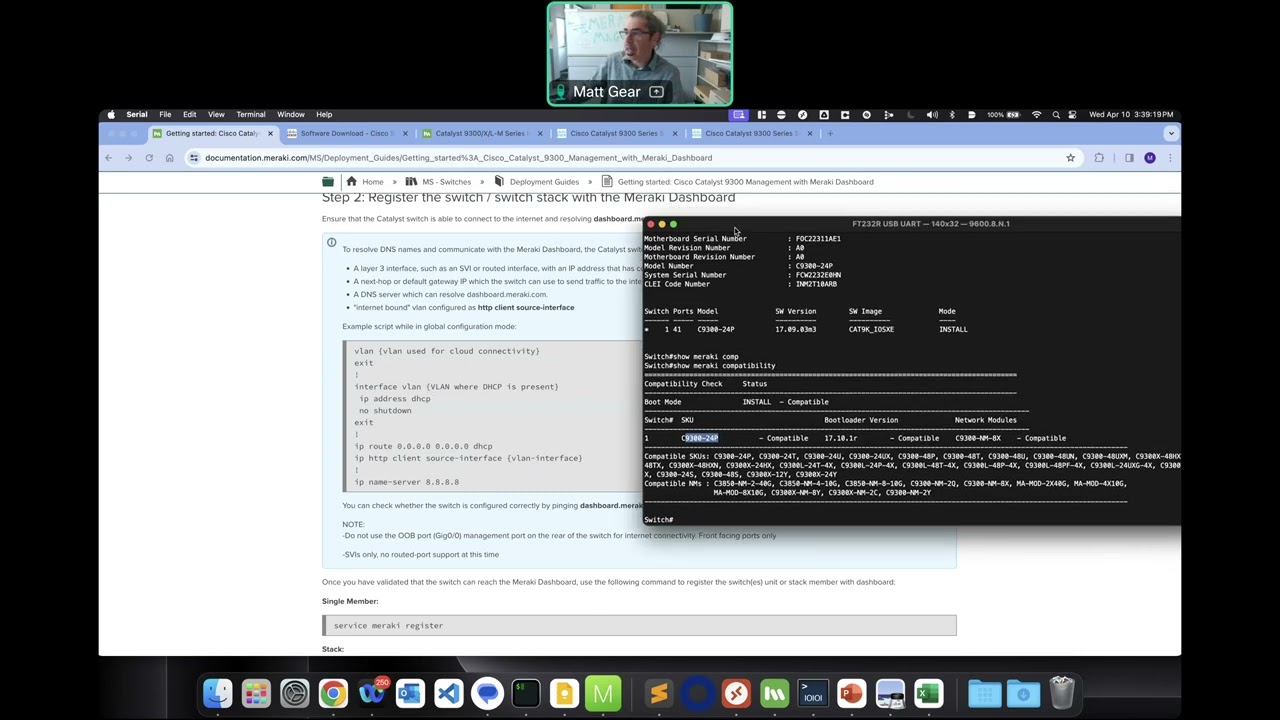Open the Apple menu
Image resolution: width=1280 pixels, height=720 pixels.
[x=111, y=115]
